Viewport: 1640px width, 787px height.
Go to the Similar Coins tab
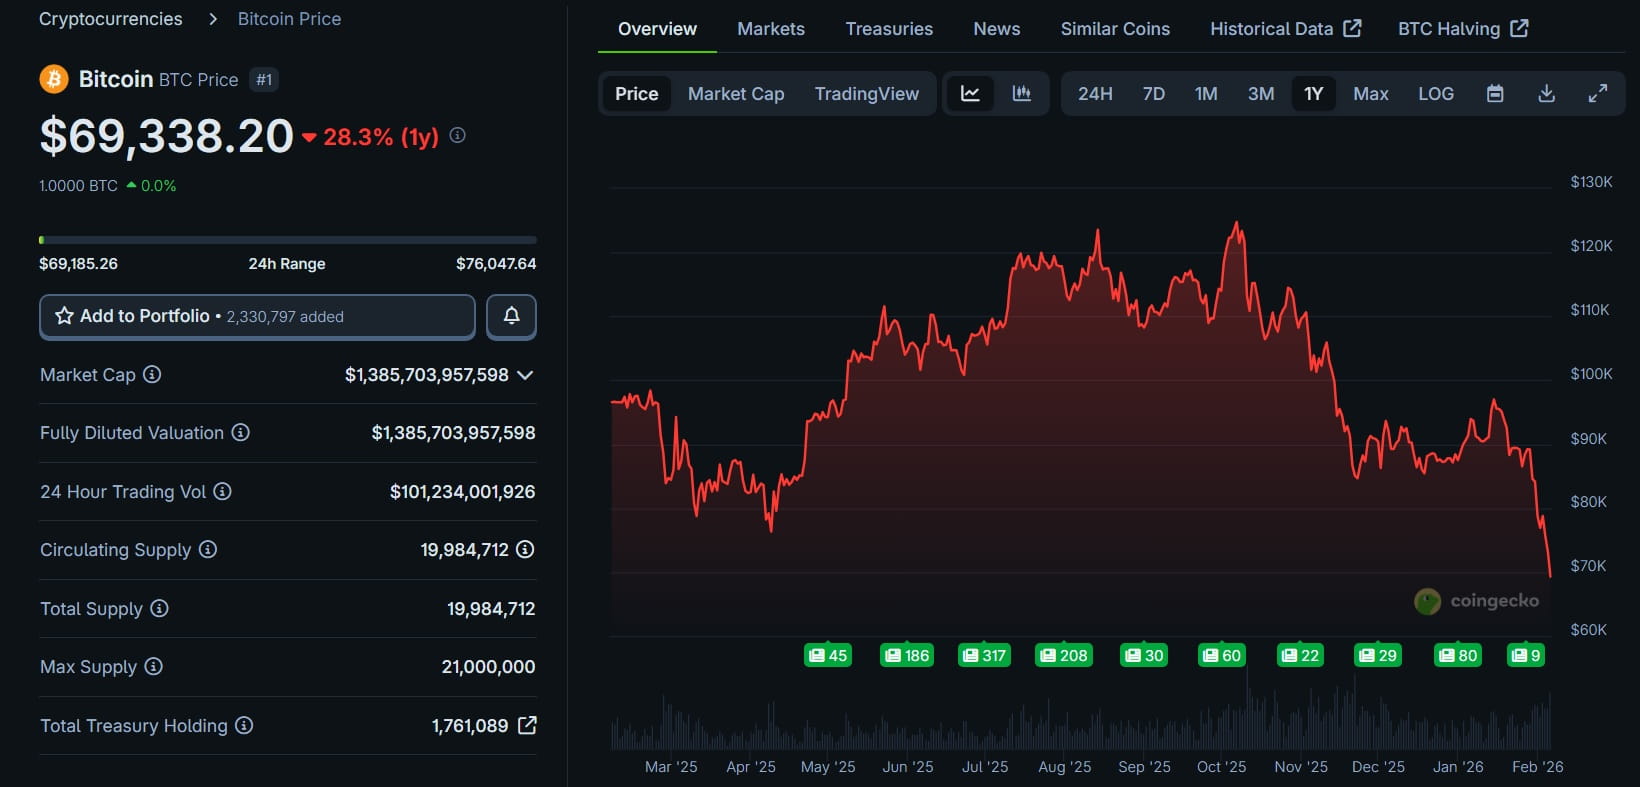(x=1115, y=29)
